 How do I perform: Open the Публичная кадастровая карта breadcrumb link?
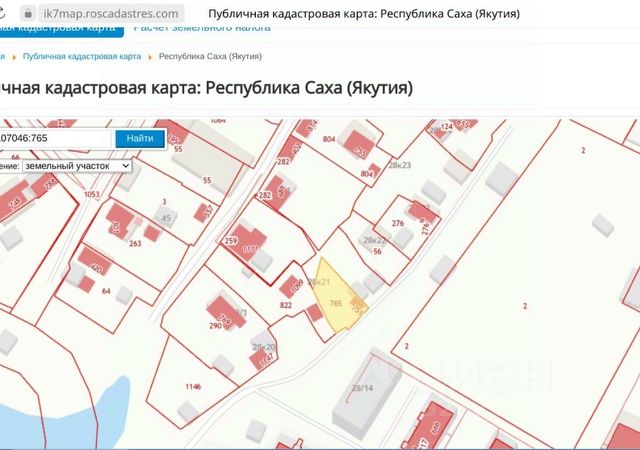pos(82,56)
